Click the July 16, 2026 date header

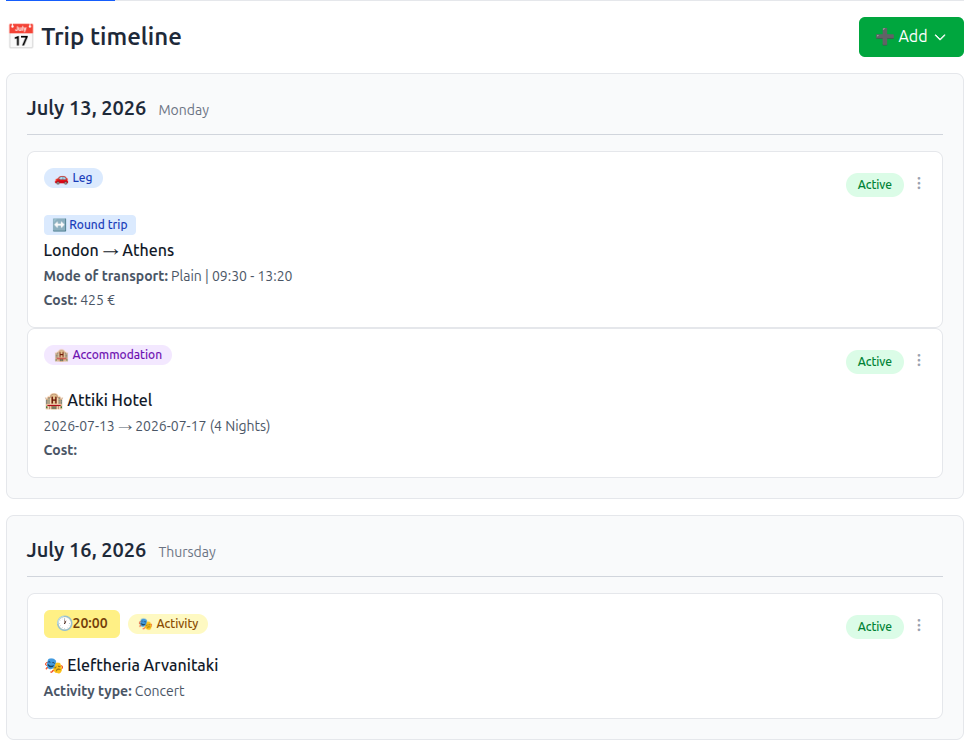click(86, 550)
